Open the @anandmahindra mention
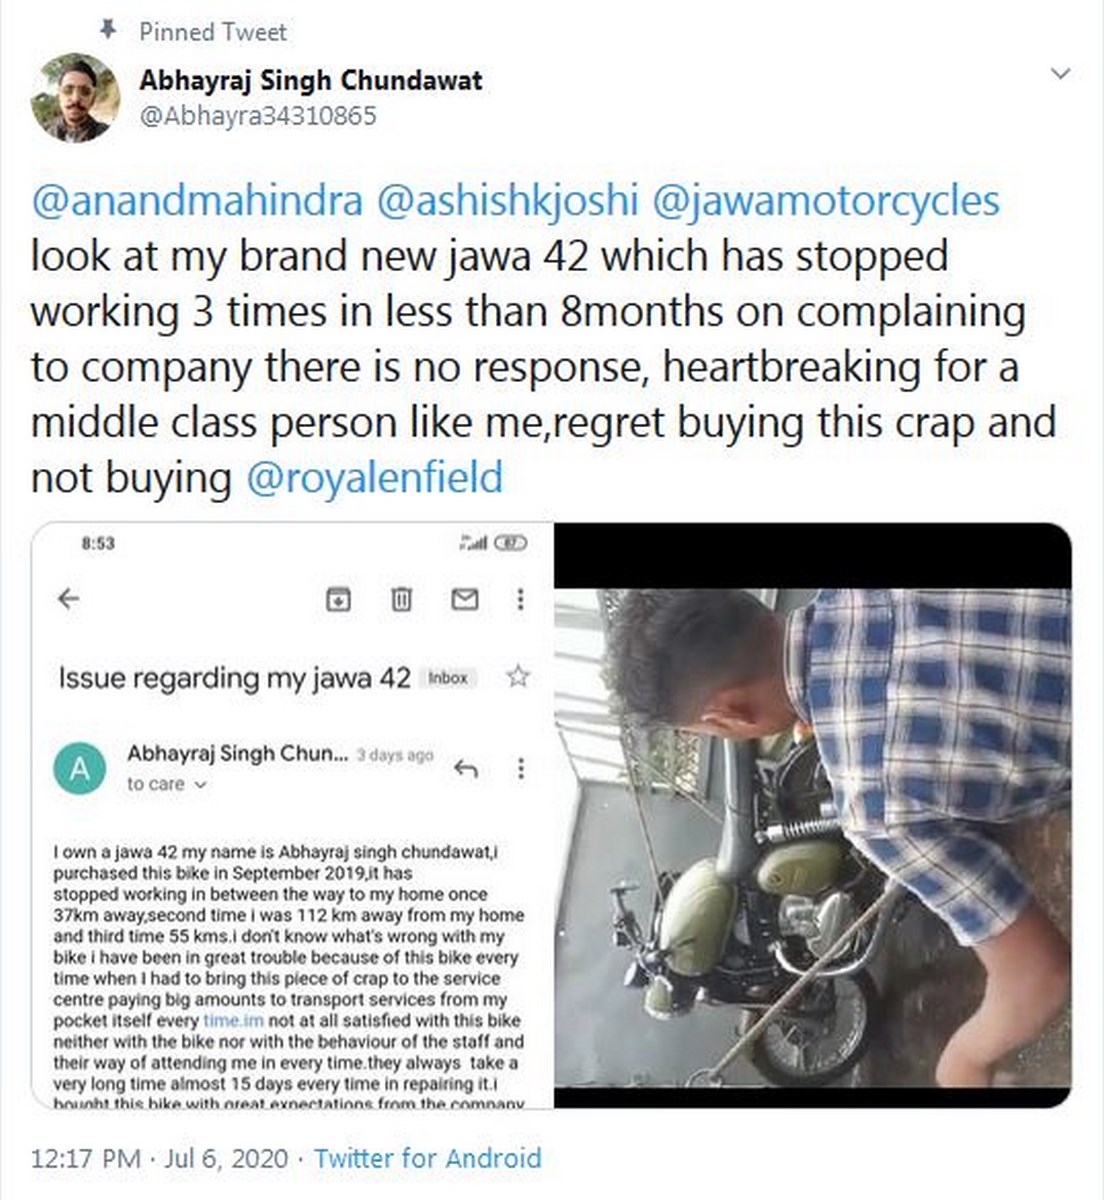1104x1200 pixels. pyautogui.click(x=197, y=200)
